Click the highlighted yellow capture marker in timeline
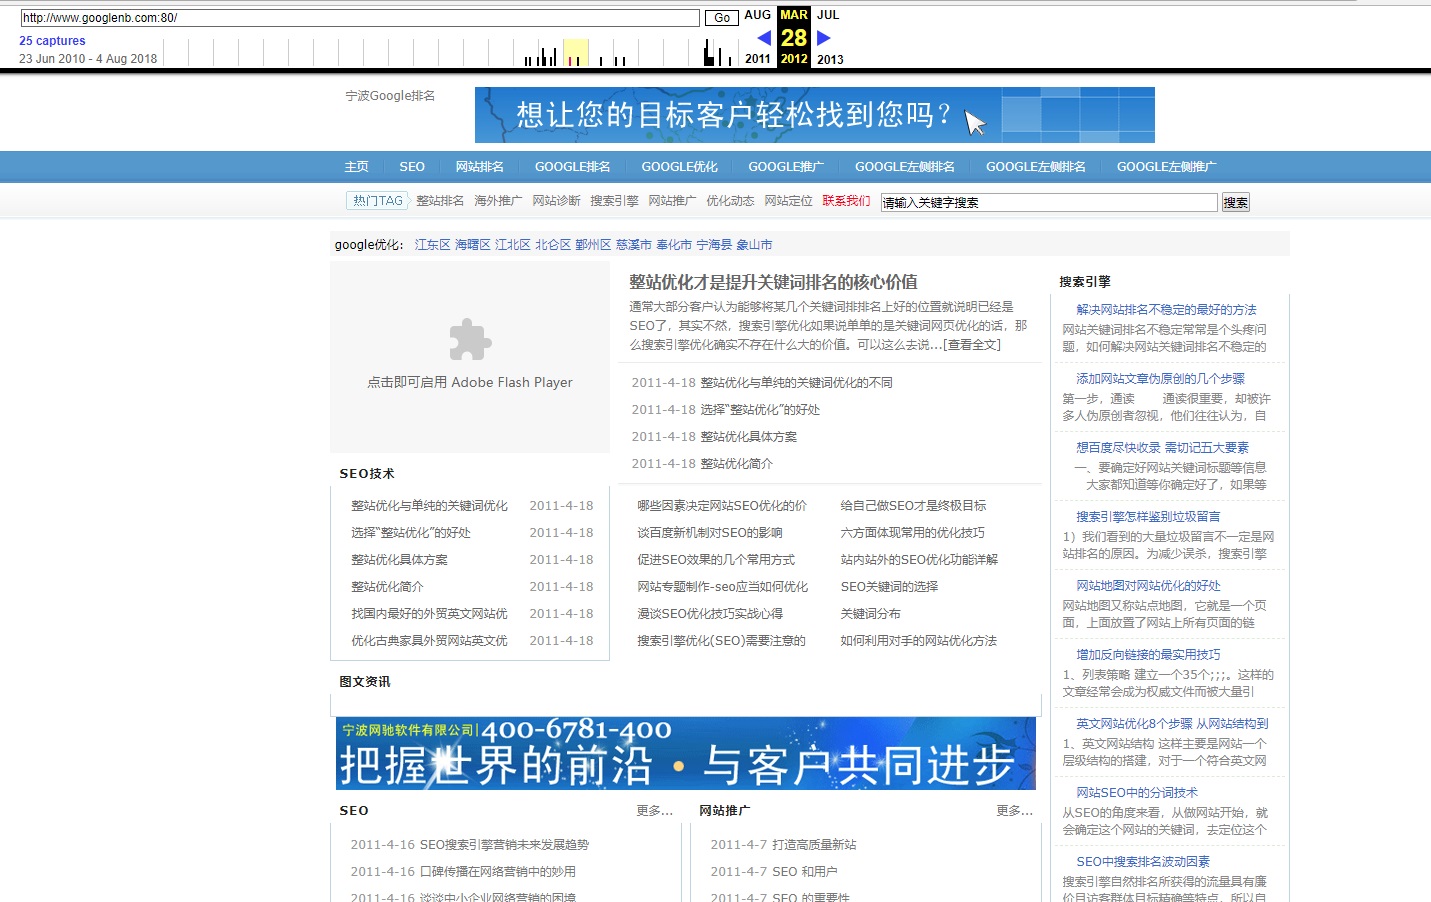 tap(575, 52)
